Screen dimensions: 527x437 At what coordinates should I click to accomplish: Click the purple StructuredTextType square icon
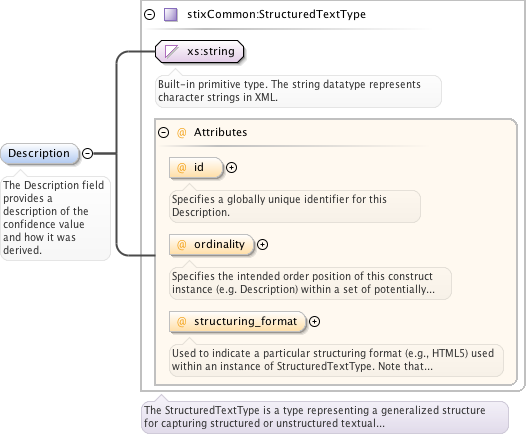[x=171, y=15]
